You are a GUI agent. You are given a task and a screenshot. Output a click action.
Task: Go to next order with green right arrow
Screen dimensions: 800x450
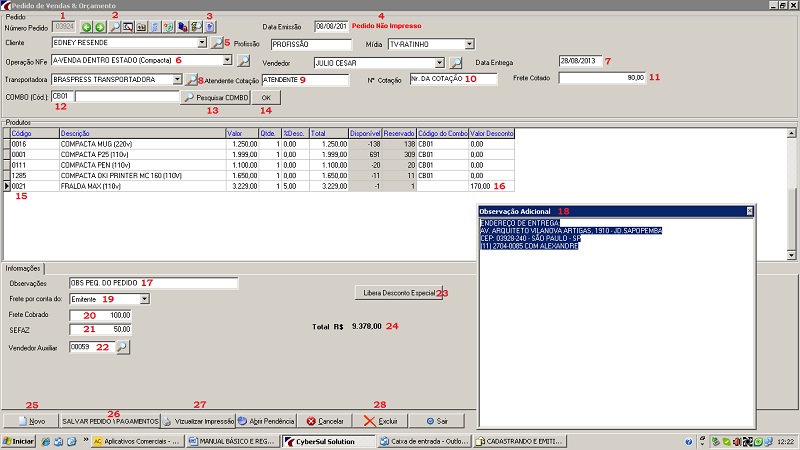(99, 27)
